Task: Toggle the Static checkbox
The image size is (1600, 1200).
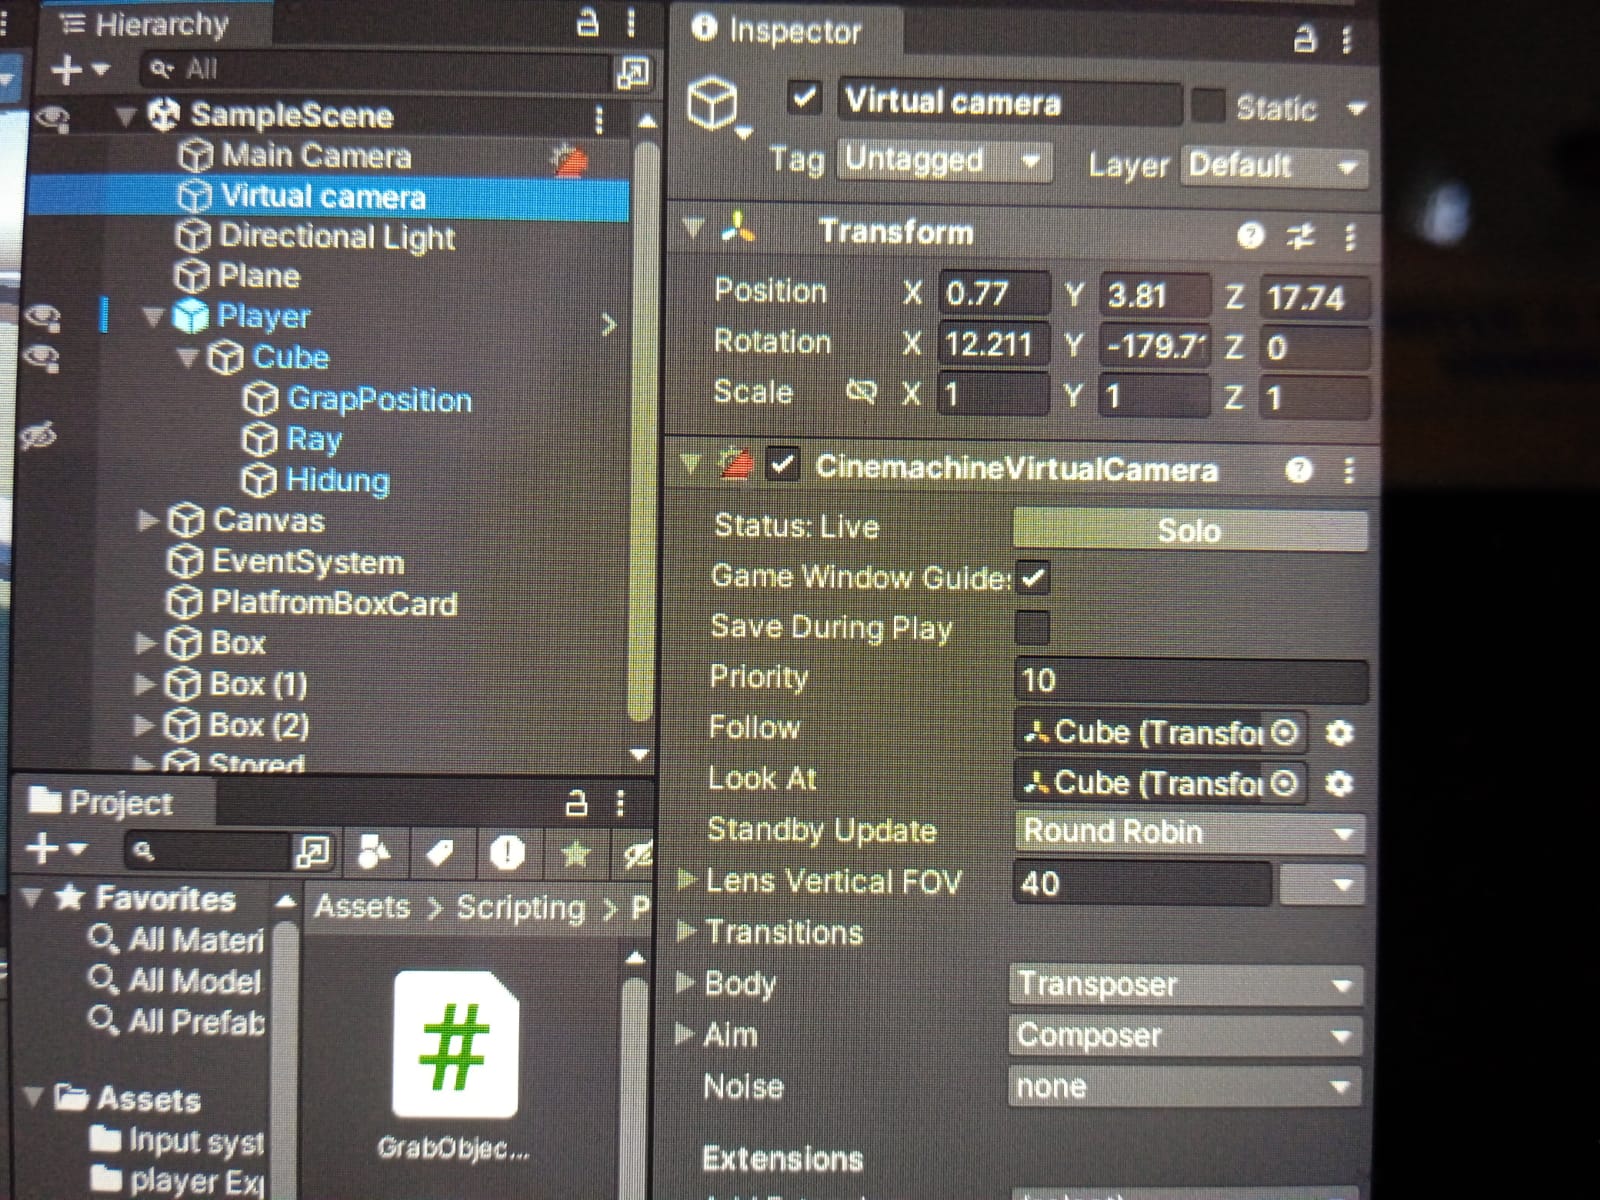Action: coord(1207,106)
